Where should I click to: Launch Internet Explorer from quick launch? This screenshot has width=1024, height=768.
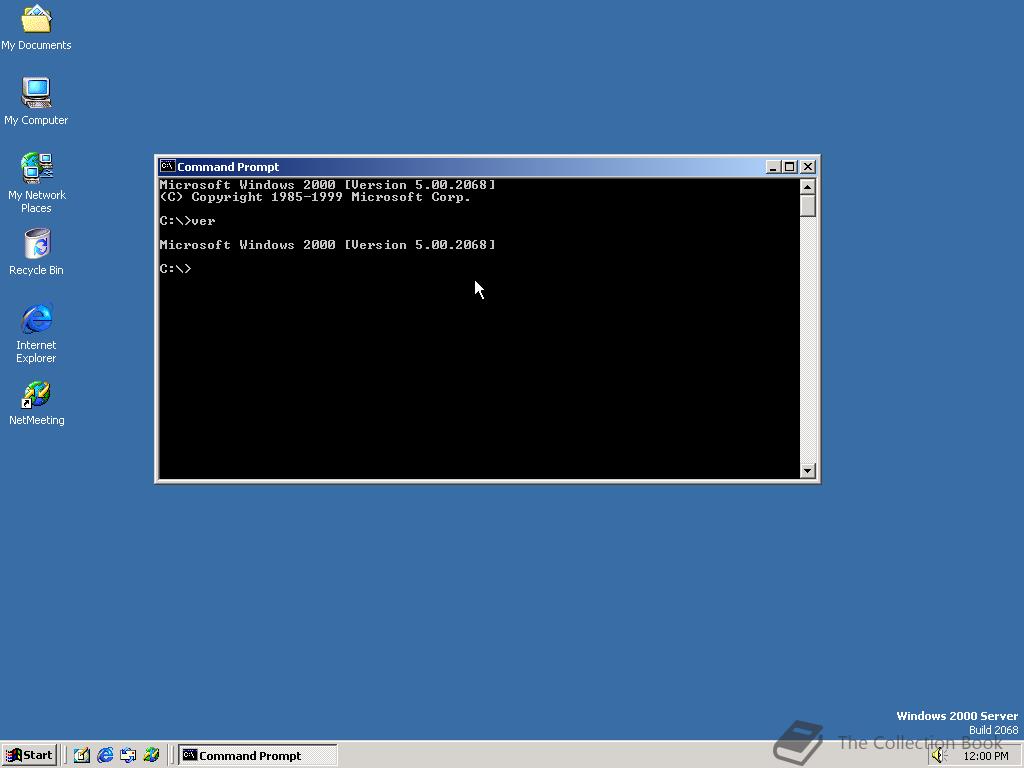click(x=105, y=755)
